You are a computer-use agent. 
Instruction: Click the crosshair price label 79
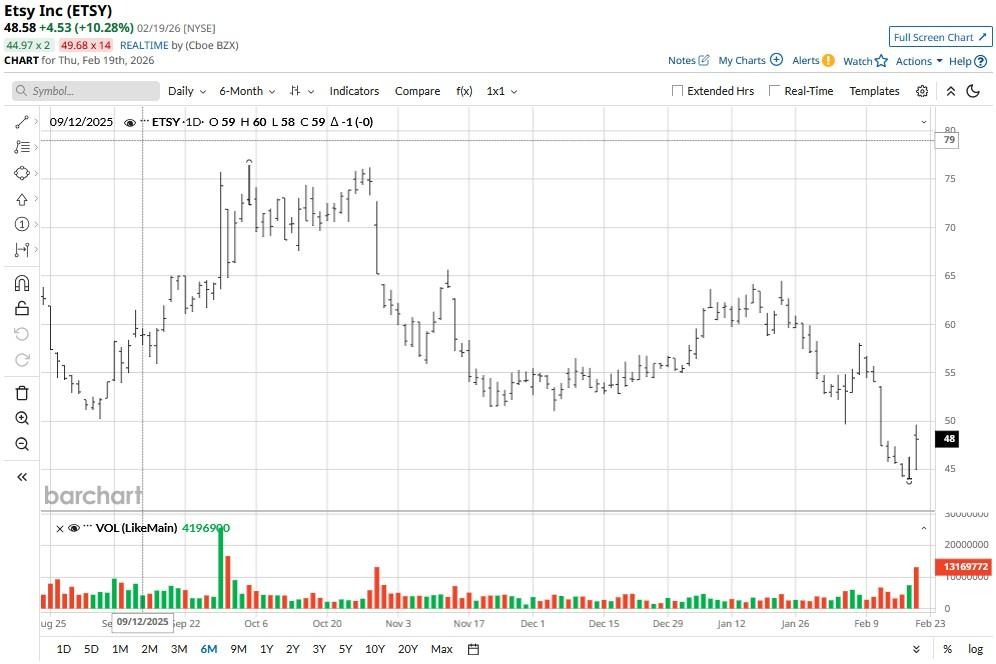pyautogui.click(x=947, y=140)
